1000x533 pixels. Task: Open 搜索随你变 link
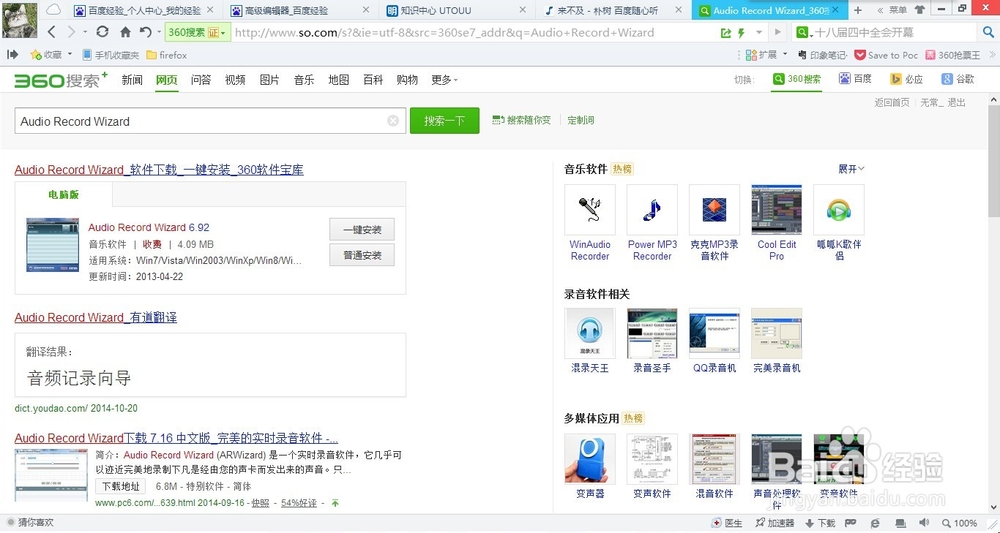pos(522,120)
